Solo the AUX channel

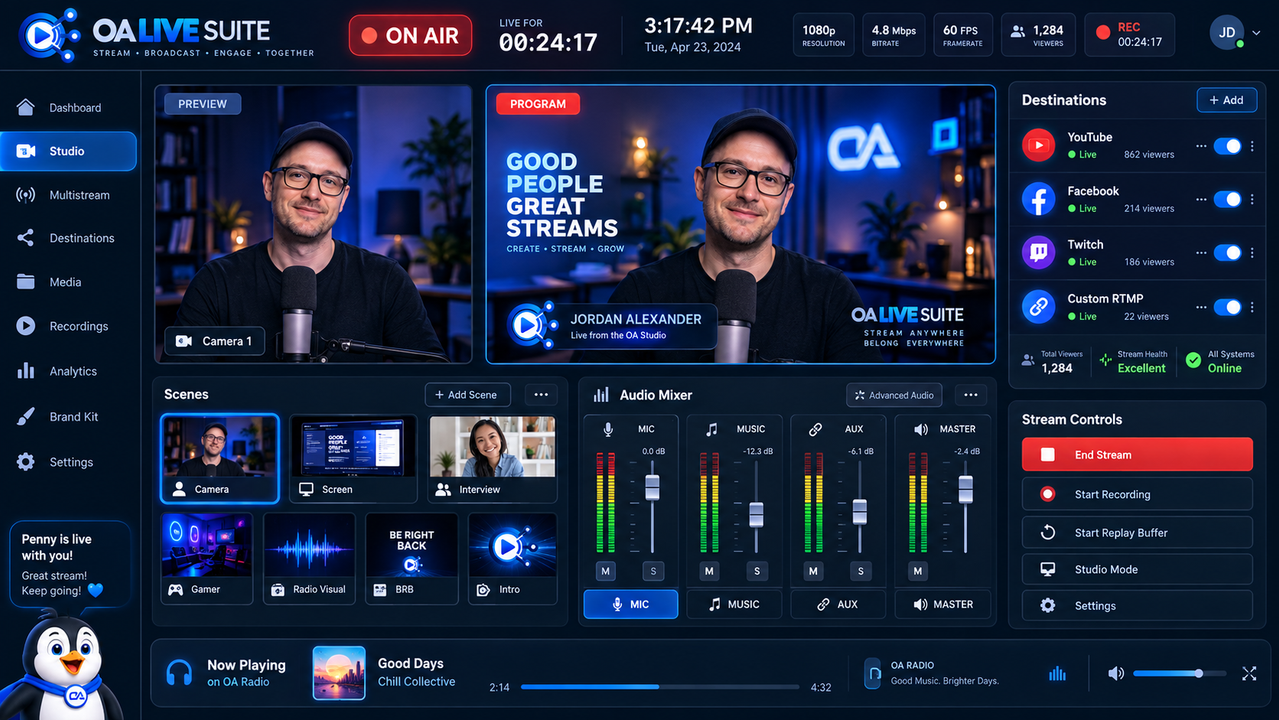click(861, 571)
